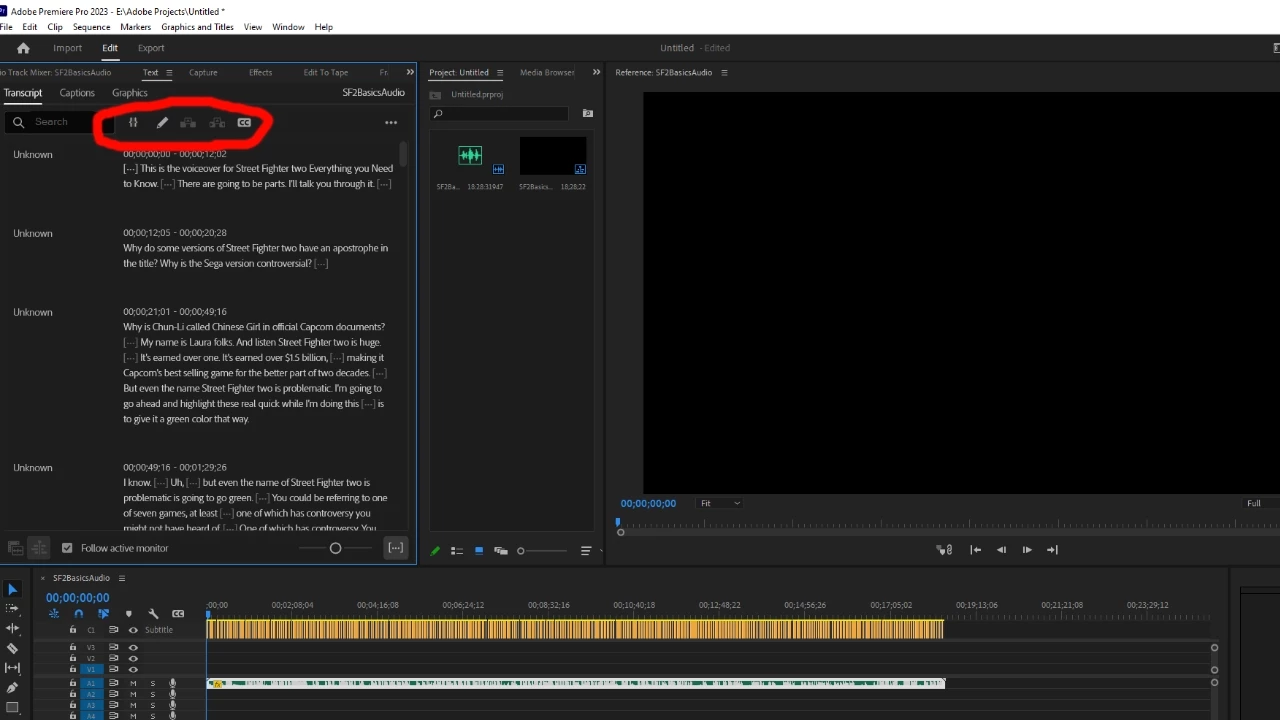Enable voice-over record on track A1
Image resolution: width=1280 pixels, height=720 pixels.
coord(173,684)
